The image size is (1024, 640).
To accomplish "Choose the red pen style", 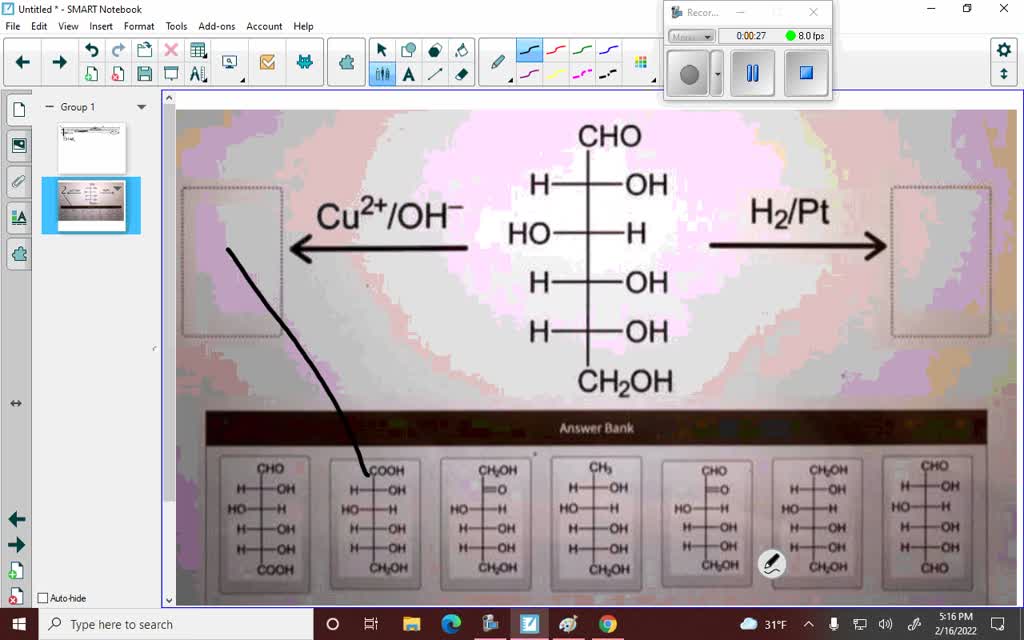I will coord(556,50).
